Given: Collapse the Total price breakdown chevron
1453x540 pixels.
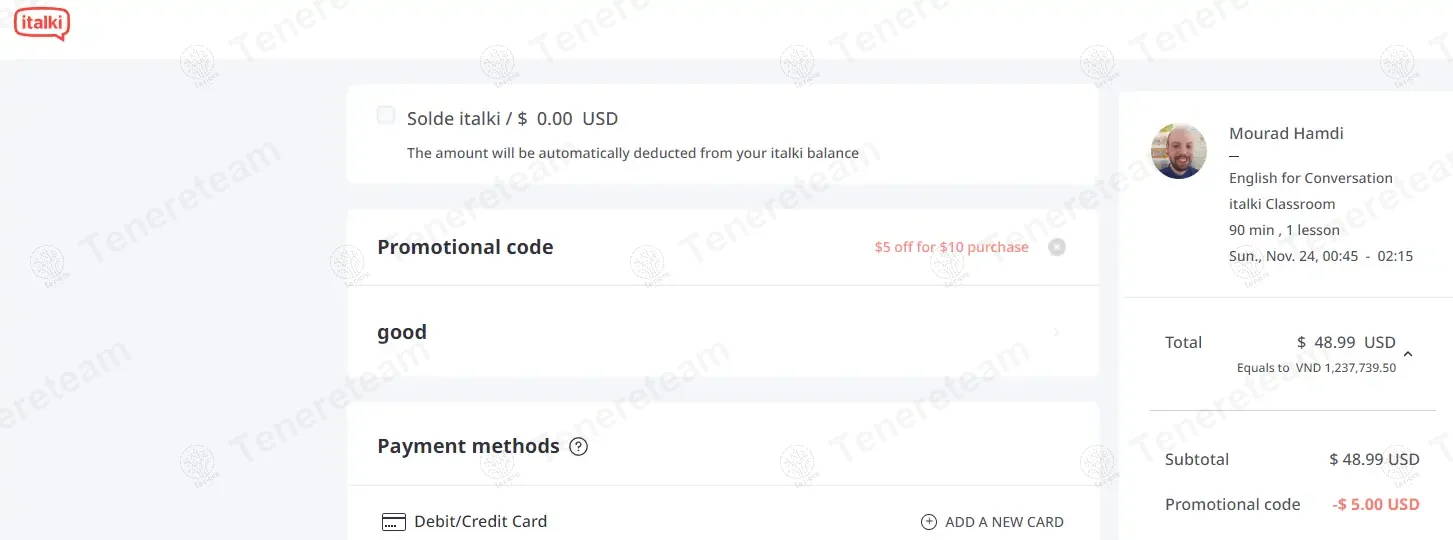Looking at the screenshot, I should 1408,353.
